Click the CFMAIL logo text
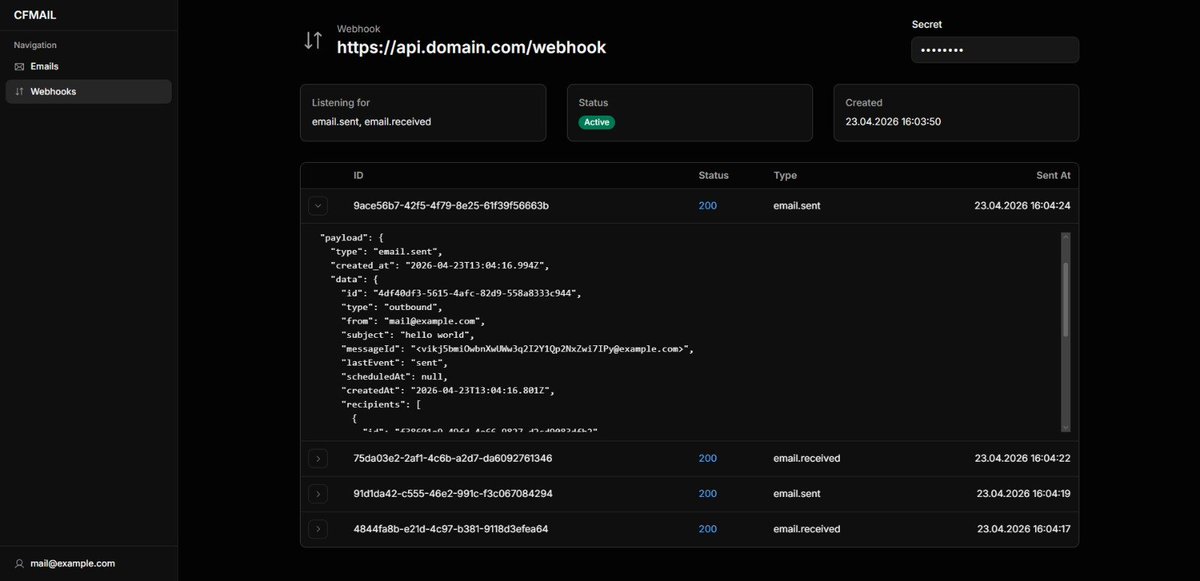The height and width of the screenshot is (581, 1200). (33, 14)
